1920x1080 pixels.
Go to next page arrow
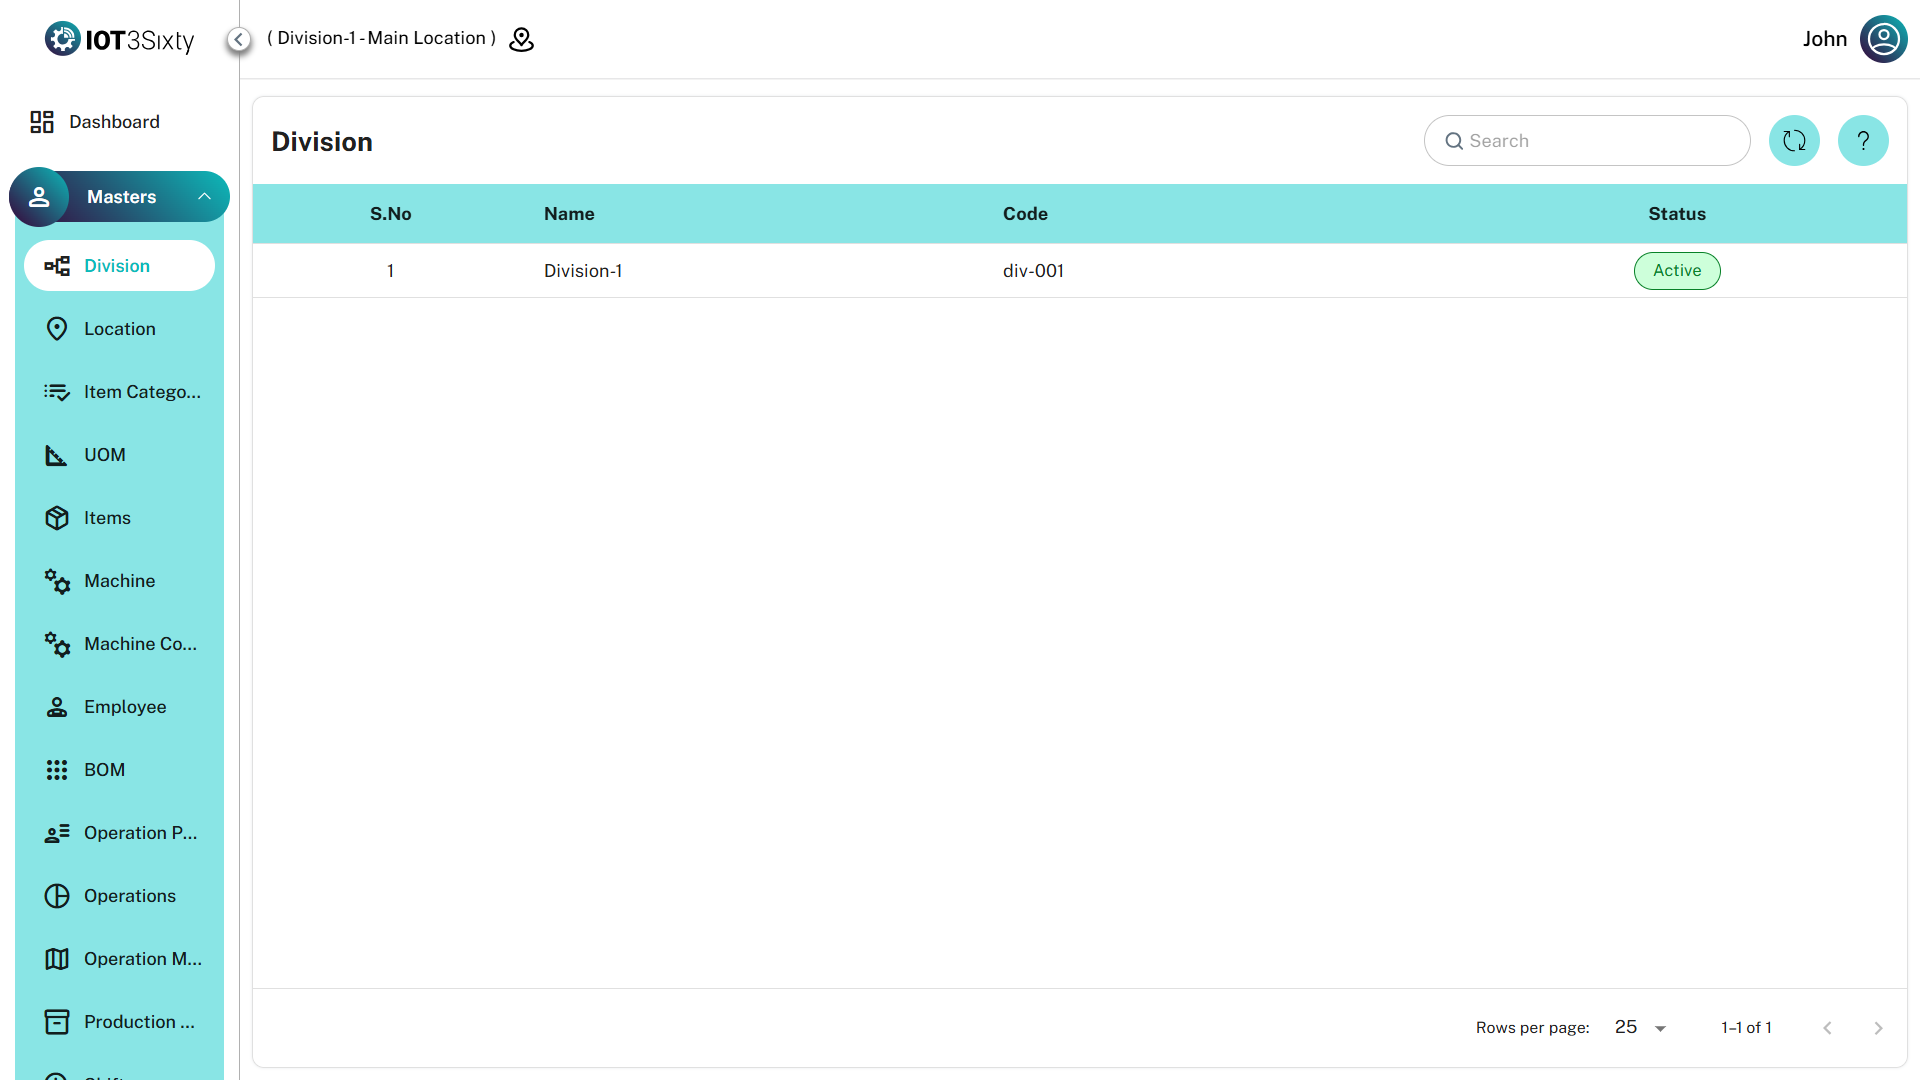tap(1878, 1028)
